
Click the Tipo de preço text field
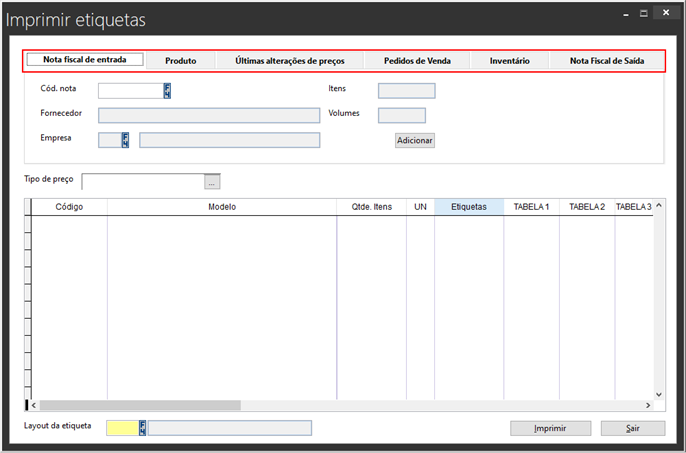click(x=143, y=182)
